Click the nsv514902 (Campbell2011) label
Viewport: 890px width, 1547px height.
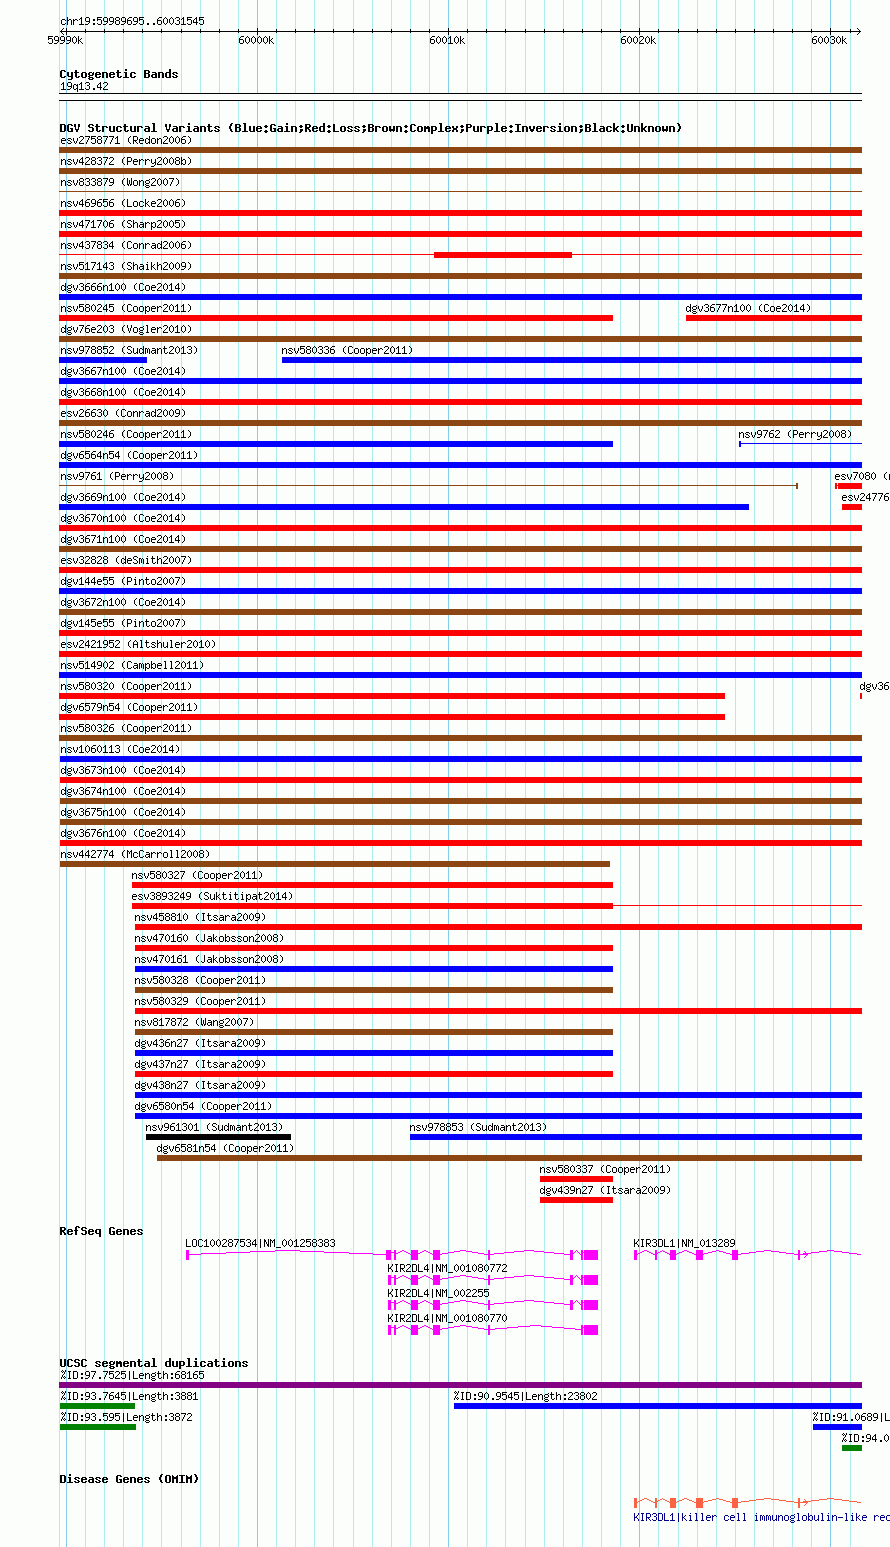tap(132, 665)
